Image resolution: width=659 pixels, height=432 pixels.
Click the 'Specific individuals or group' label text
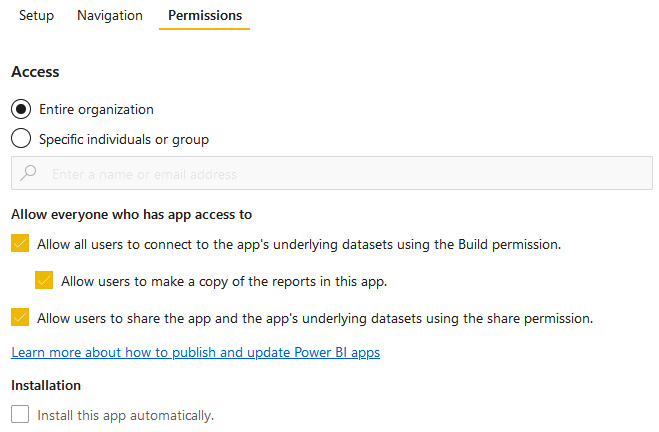[124, 139]
